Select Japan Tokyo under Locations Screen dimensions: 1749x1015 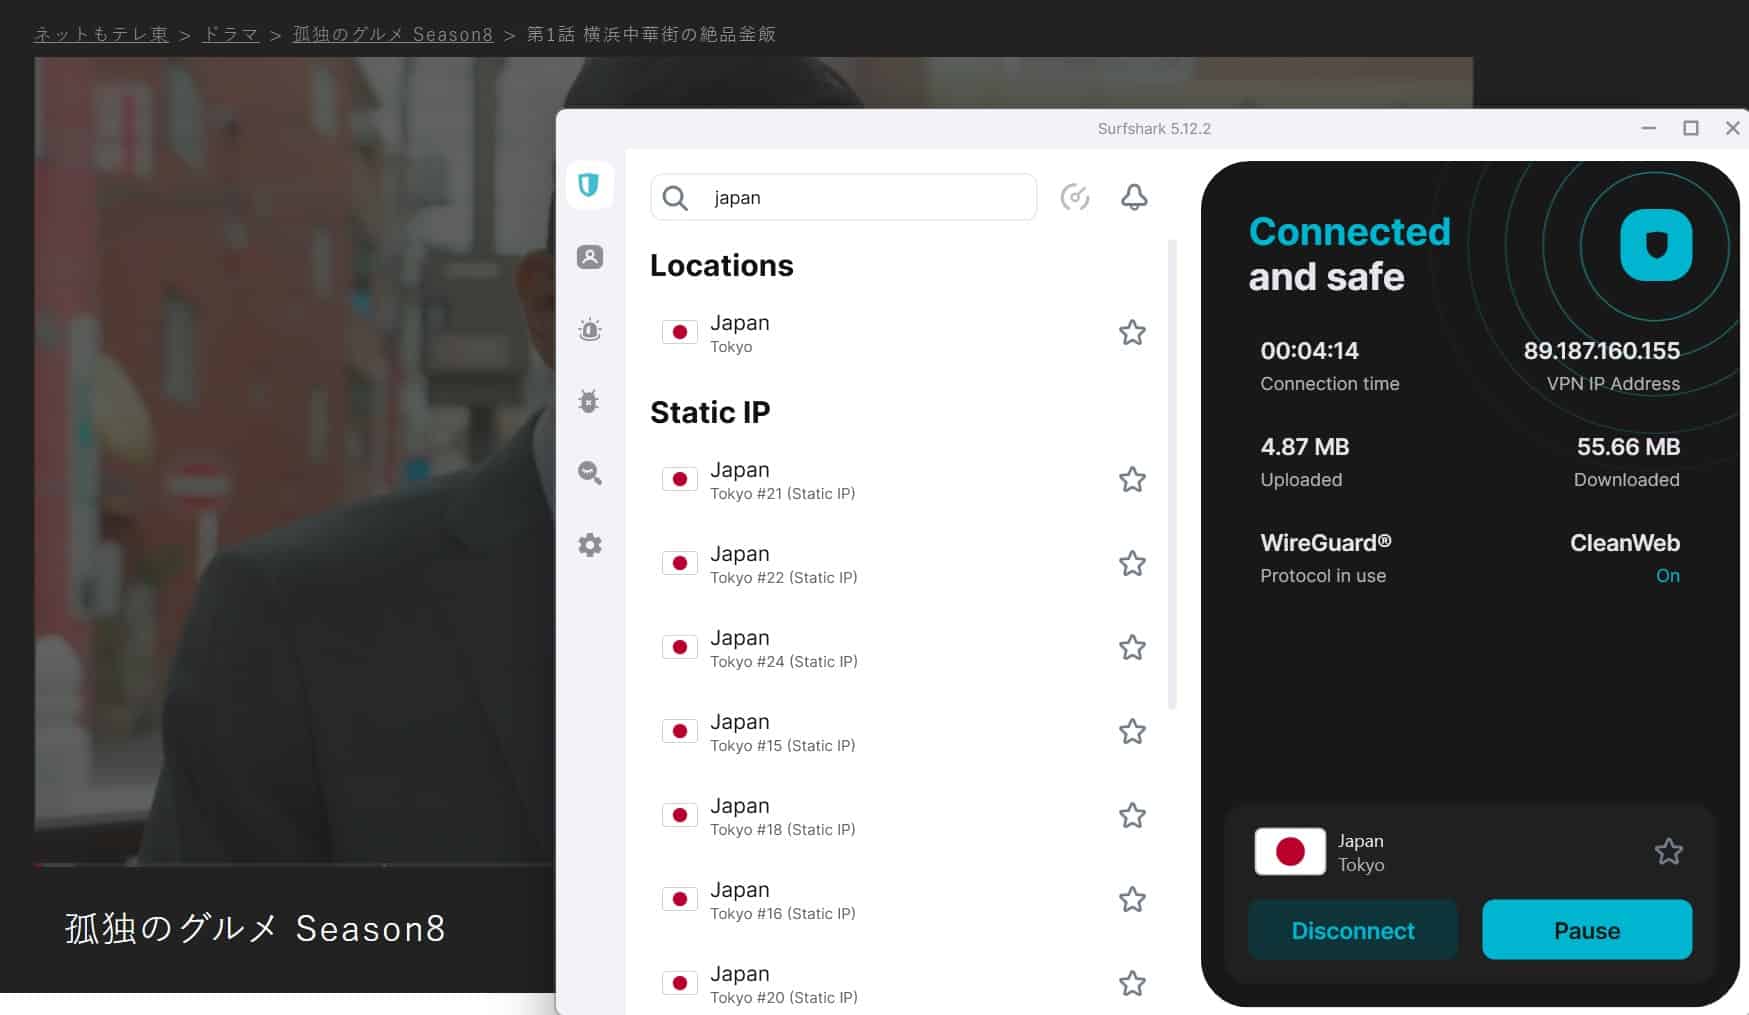[x=905, y=333]
